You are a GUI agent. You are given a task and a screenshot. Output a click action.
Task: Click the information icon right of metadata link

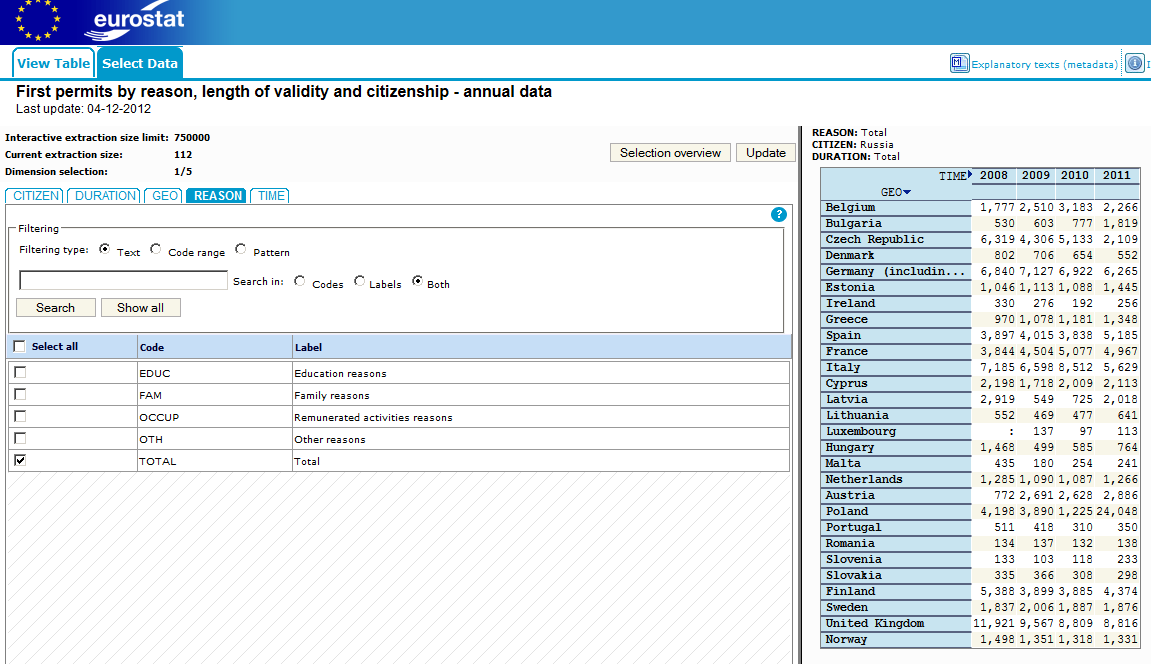pyautogui.click(x=1134, y=63)
